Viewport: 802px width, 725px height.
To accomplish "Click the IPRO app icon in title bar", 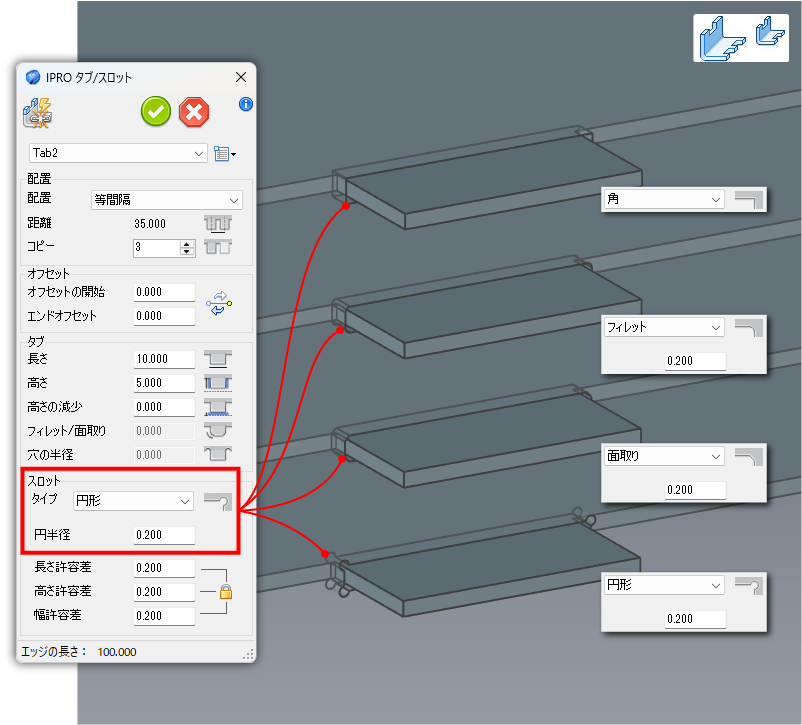I will click(x=33, y=77).
